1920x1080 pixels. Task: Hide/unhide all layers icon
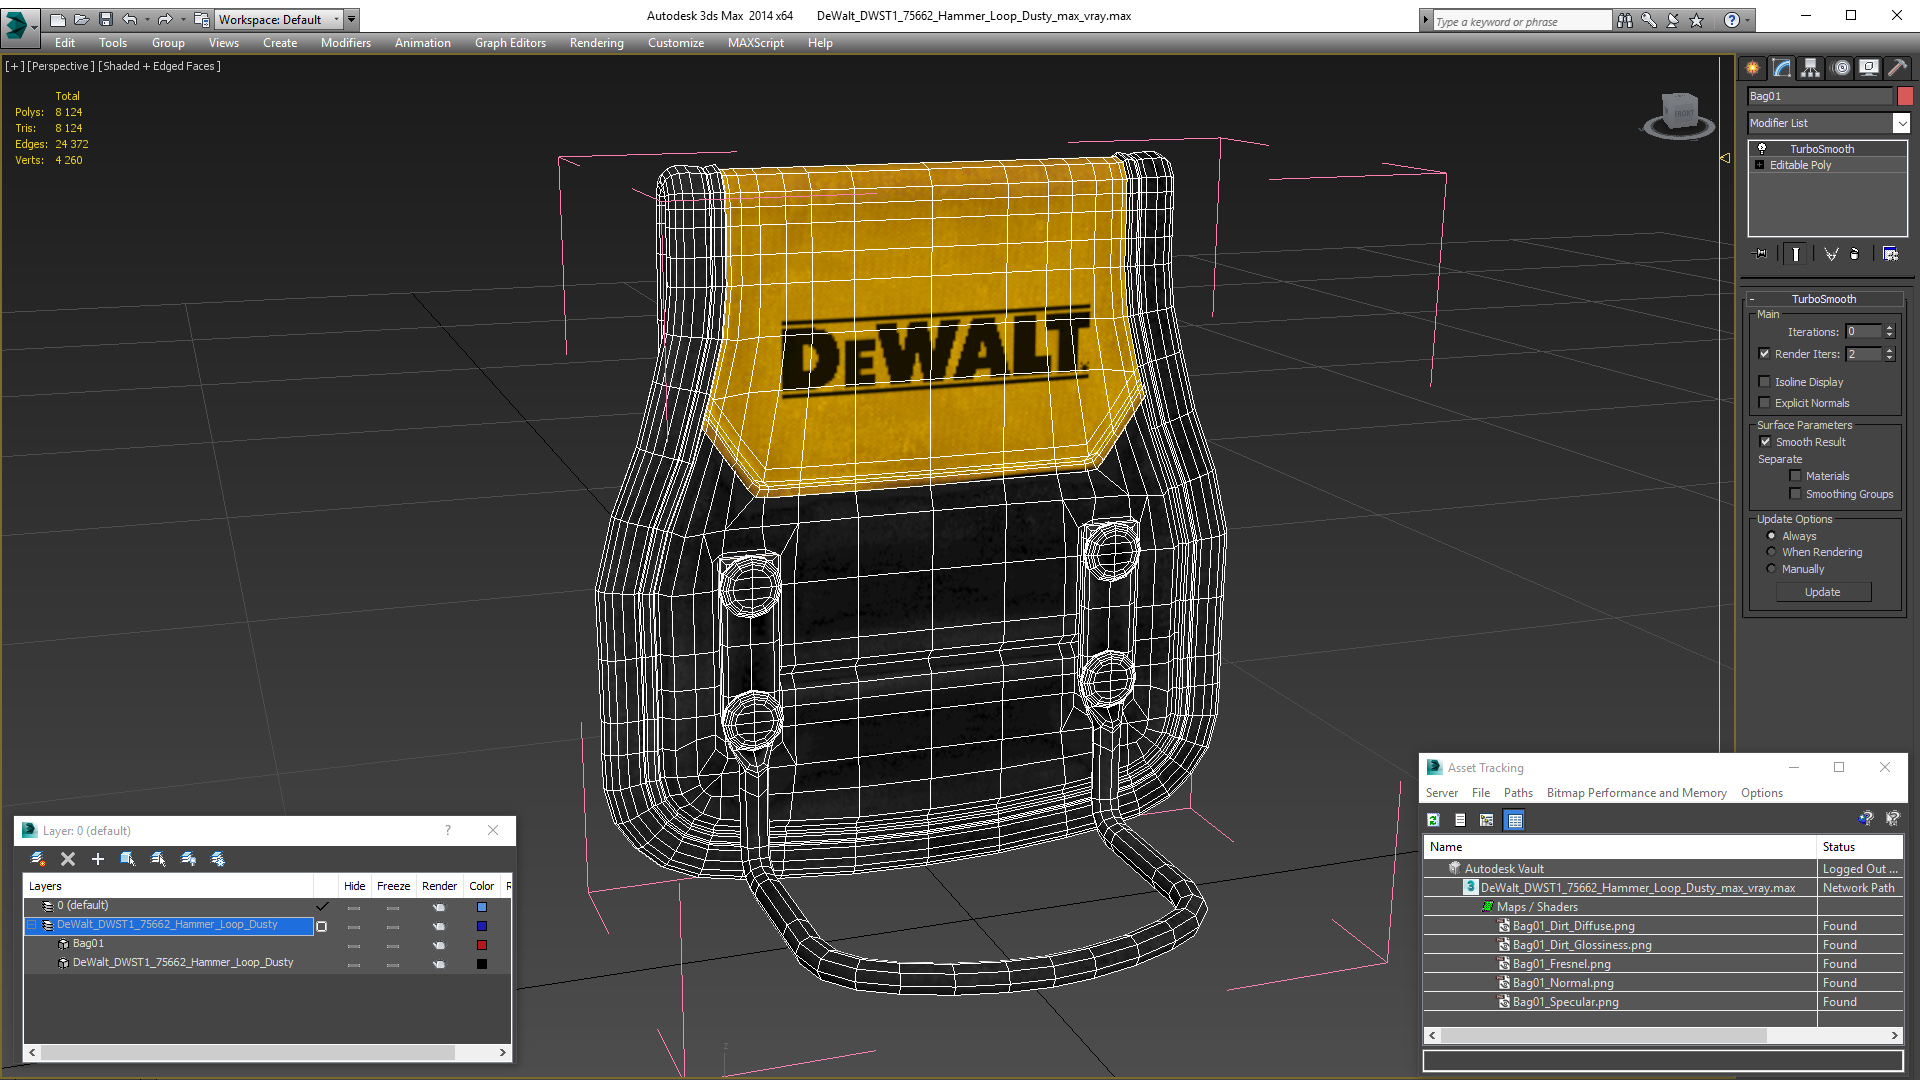[188, 859]
